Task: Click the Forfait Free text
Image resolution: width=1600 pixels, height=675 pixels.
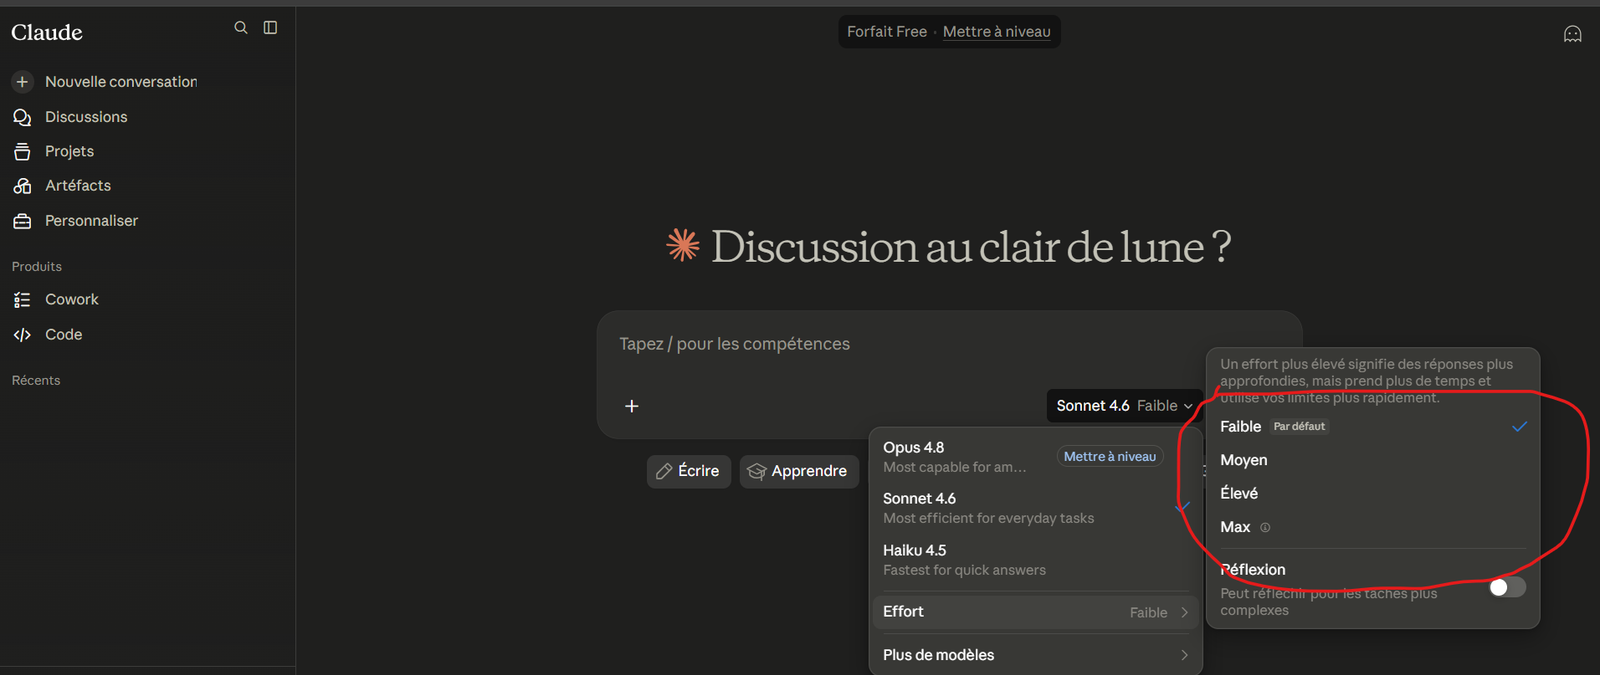Action: point(887,32)
